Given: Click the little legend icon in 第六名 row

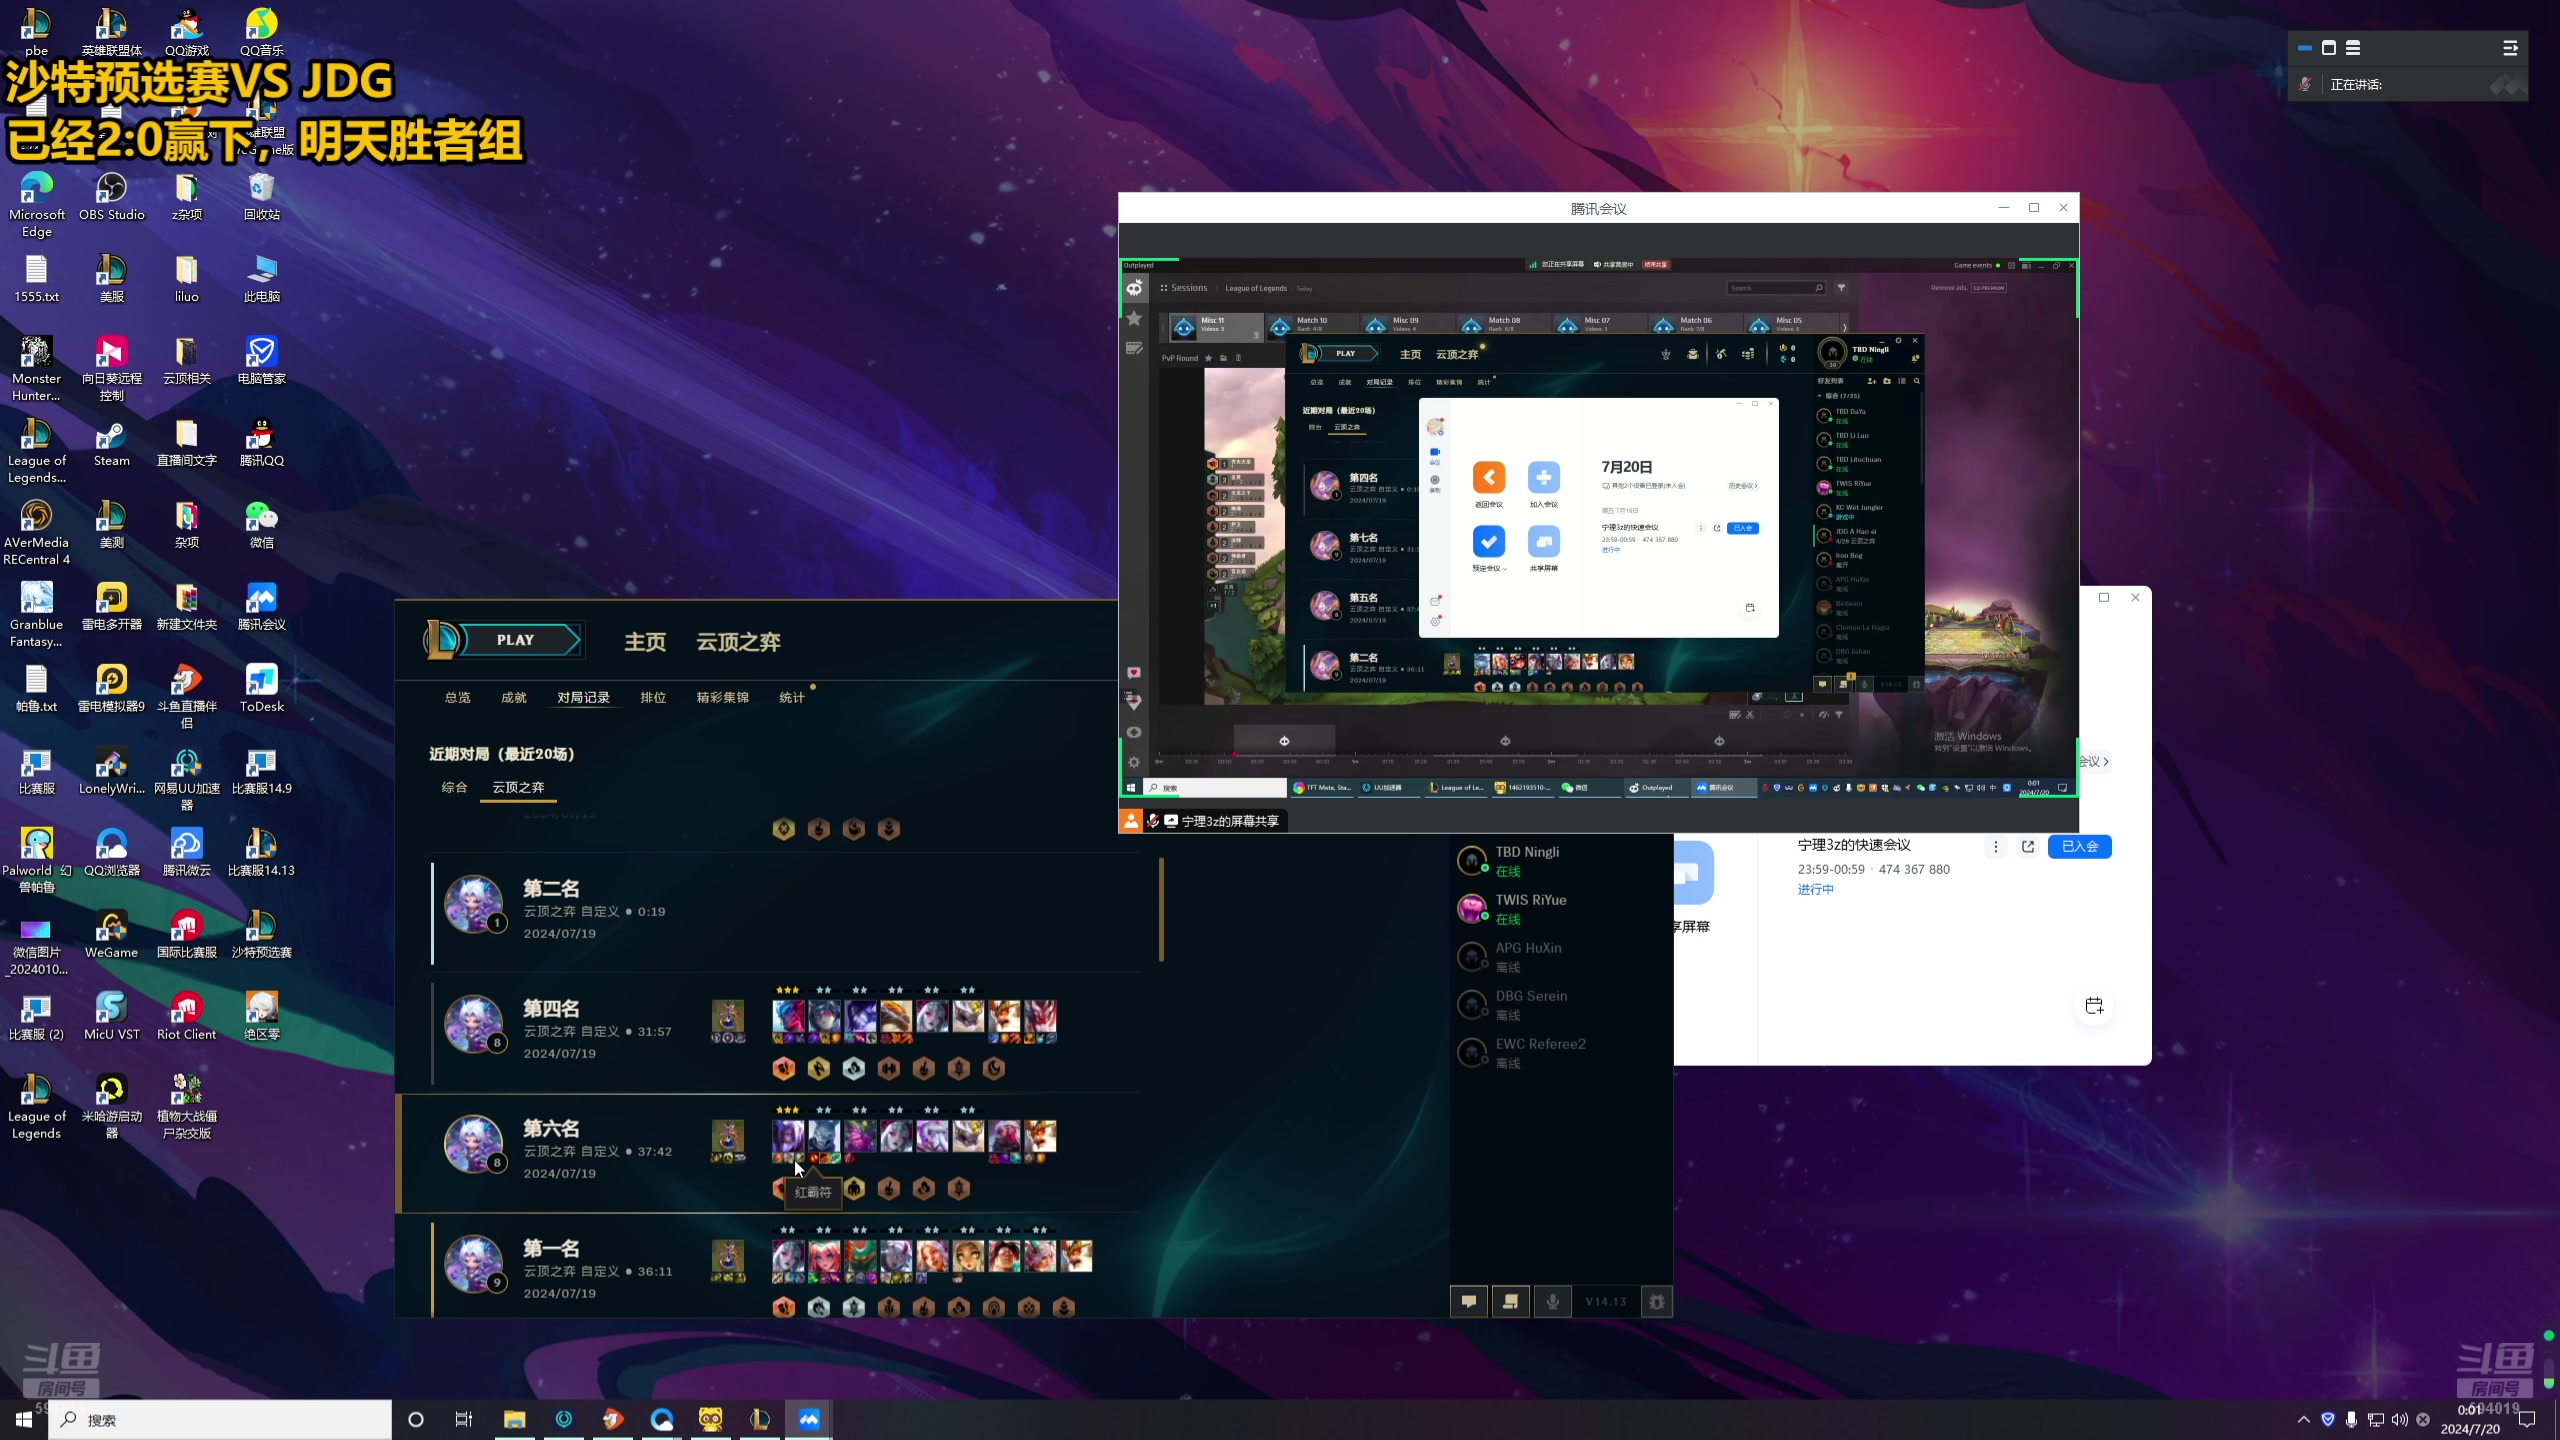Looking at the screenshot, I should coord(727,1137).
